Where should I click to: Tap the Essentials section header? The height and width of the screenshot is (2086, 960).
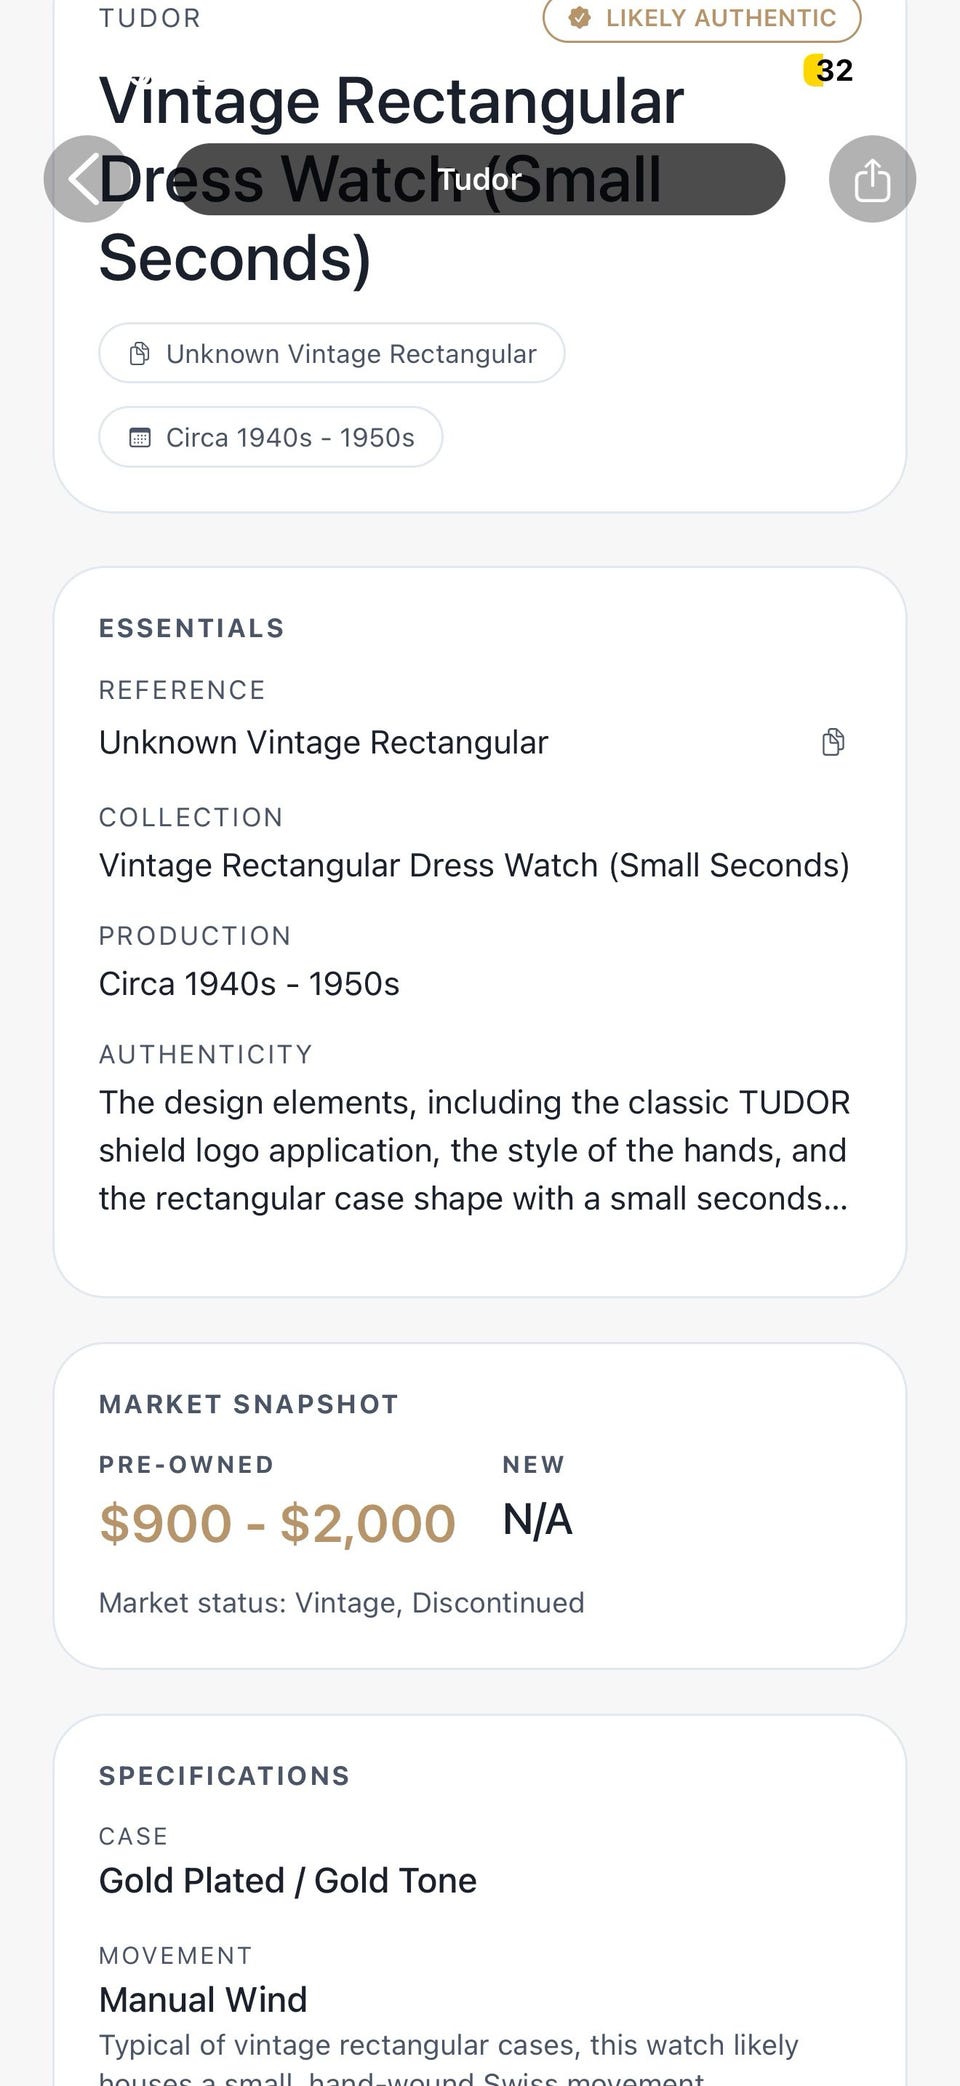[x=192, y=628]
